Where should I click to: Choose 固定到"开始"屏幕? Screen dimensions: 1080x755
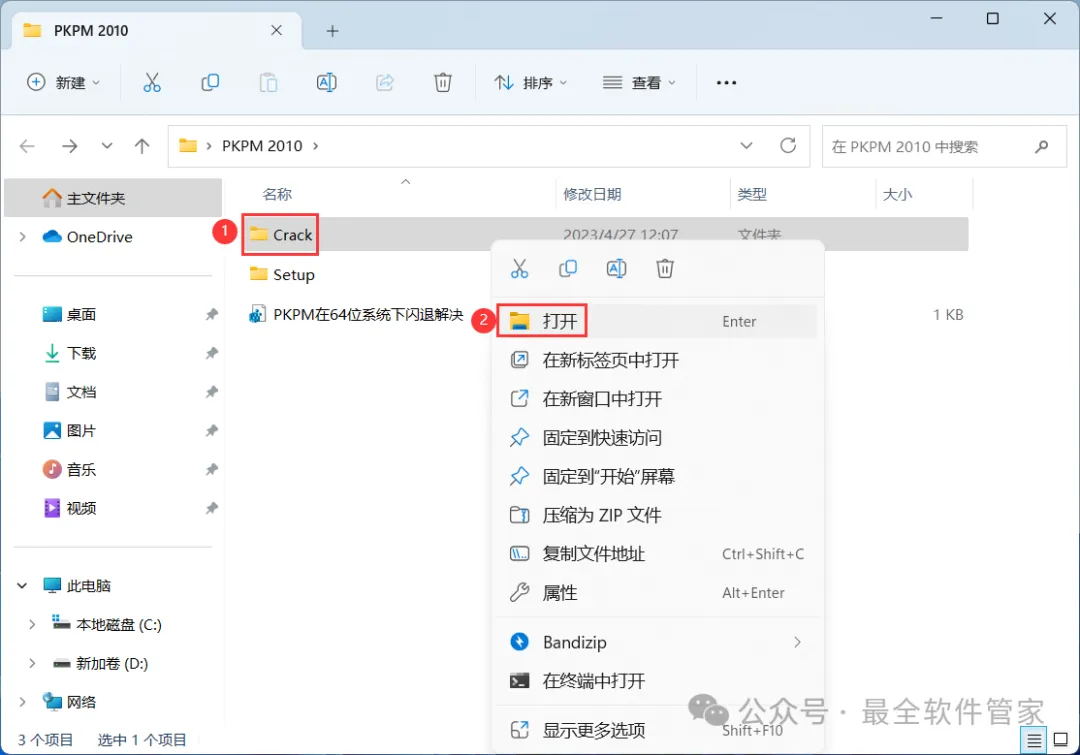(657, 477)
